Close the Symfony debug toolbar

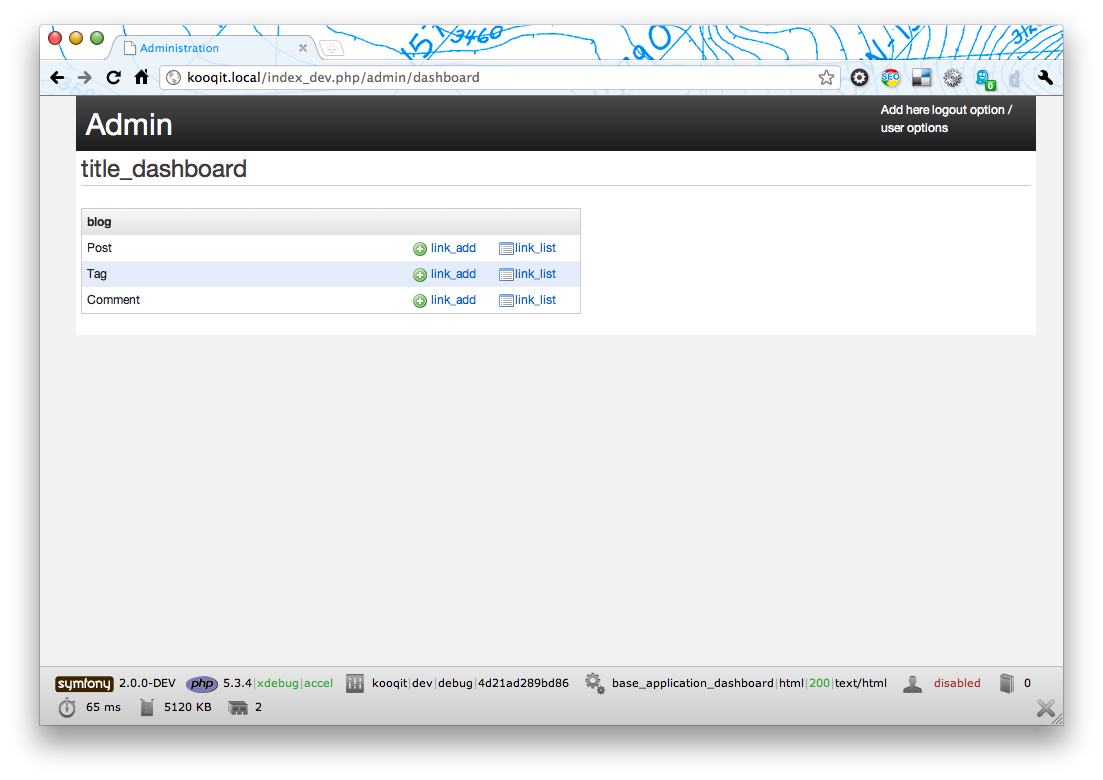click(1045, 709)
